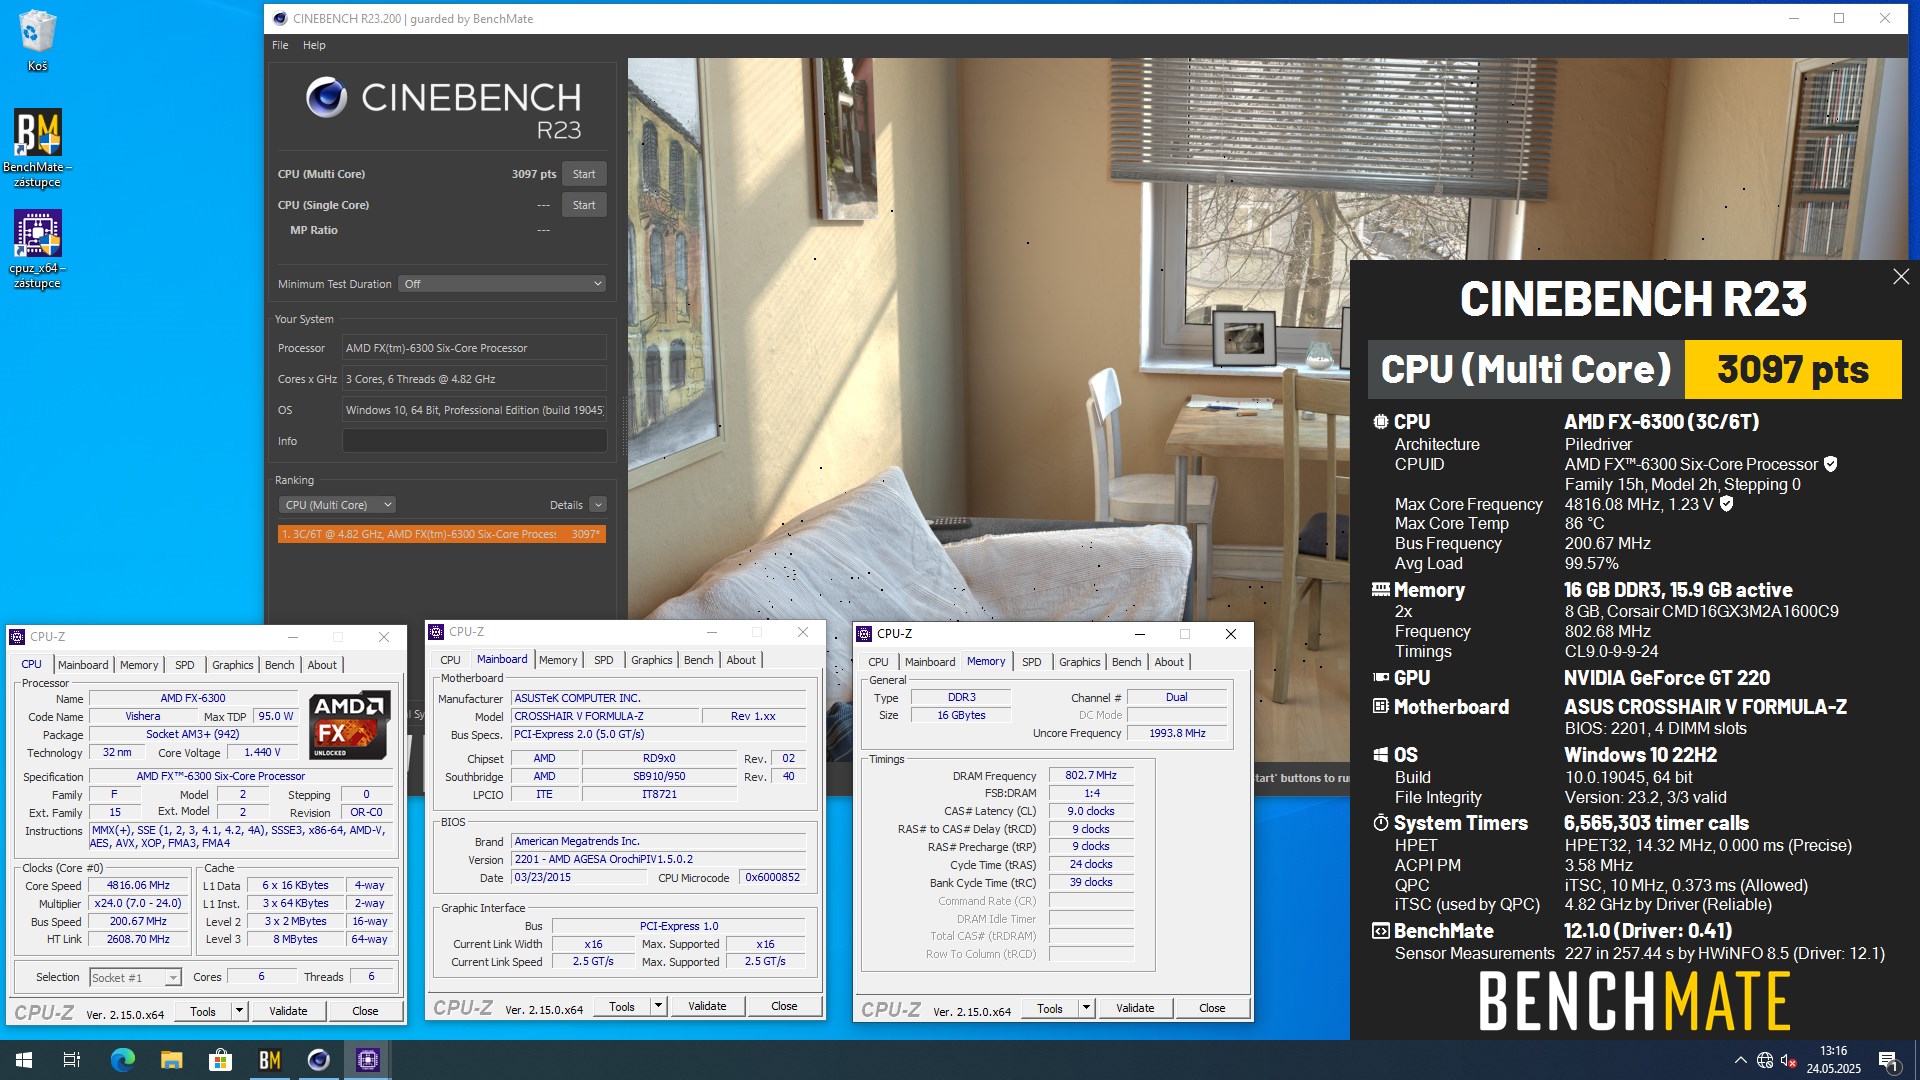Open the File menu in Cinebench

[280, 45]
